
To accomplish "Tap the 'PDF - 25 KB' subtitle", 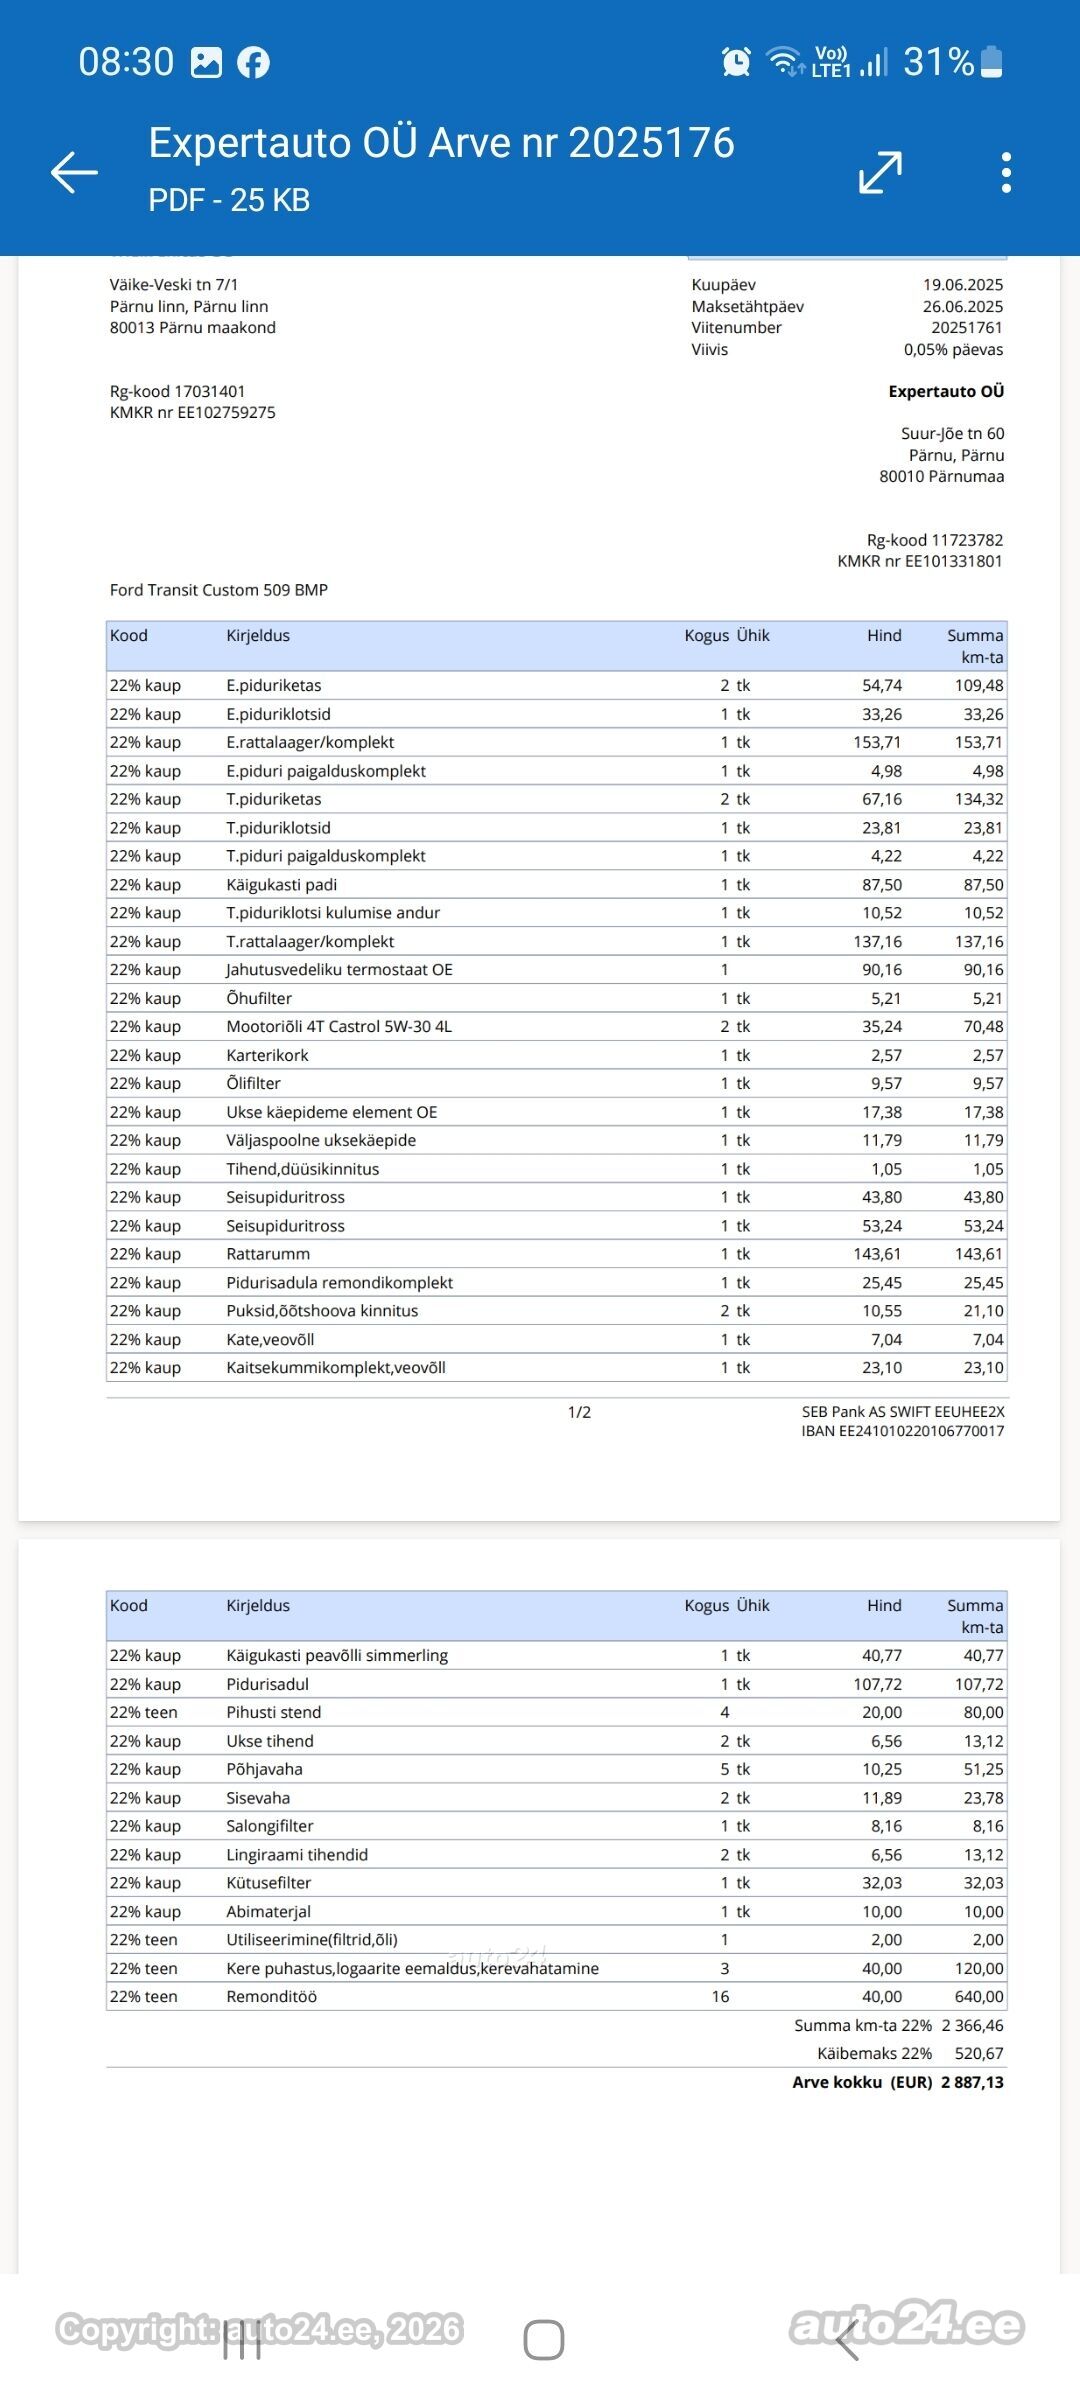I will [x=229, y=200].
